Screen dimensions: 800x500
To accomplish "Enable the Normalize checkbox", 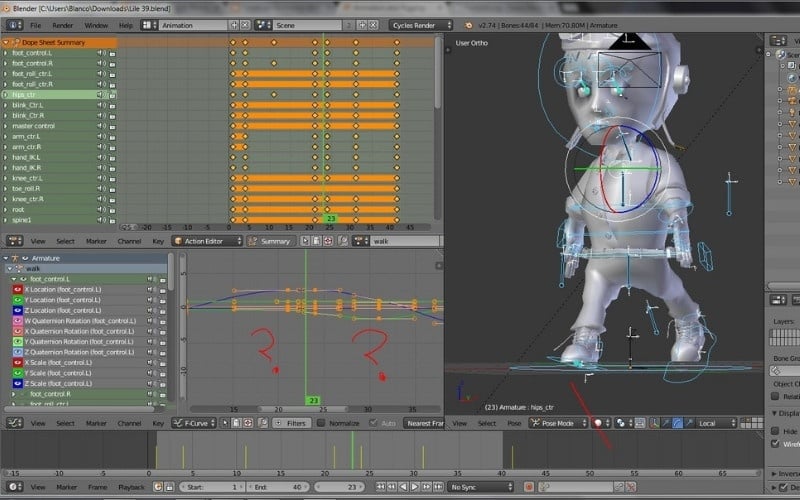I will (321, 423).
